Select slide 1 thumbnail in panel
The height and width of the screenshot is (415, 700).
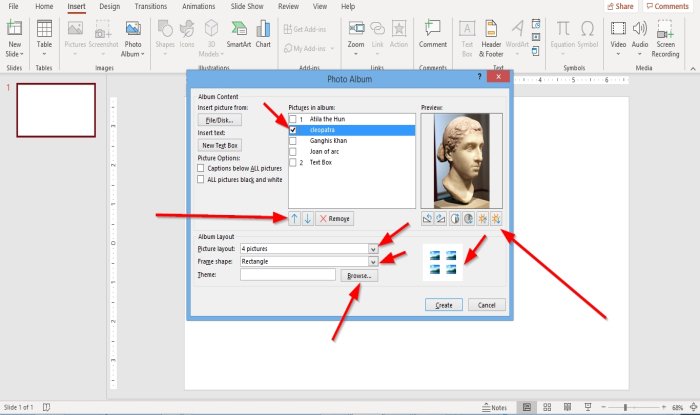tap(56, 110)
